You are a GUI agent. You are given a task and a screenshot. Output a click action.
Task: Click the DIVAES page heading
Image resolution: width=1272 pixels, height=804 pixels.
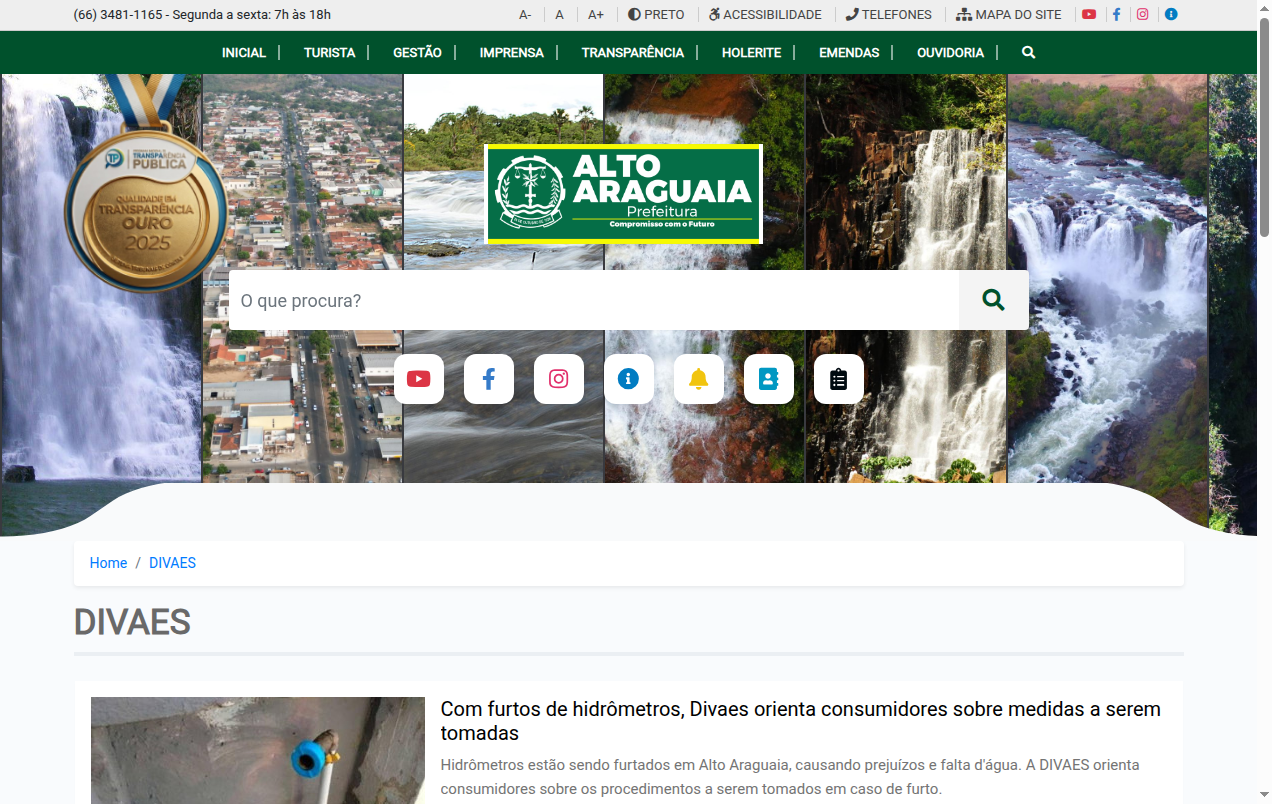pyautogui.click(x=132, y=622)
